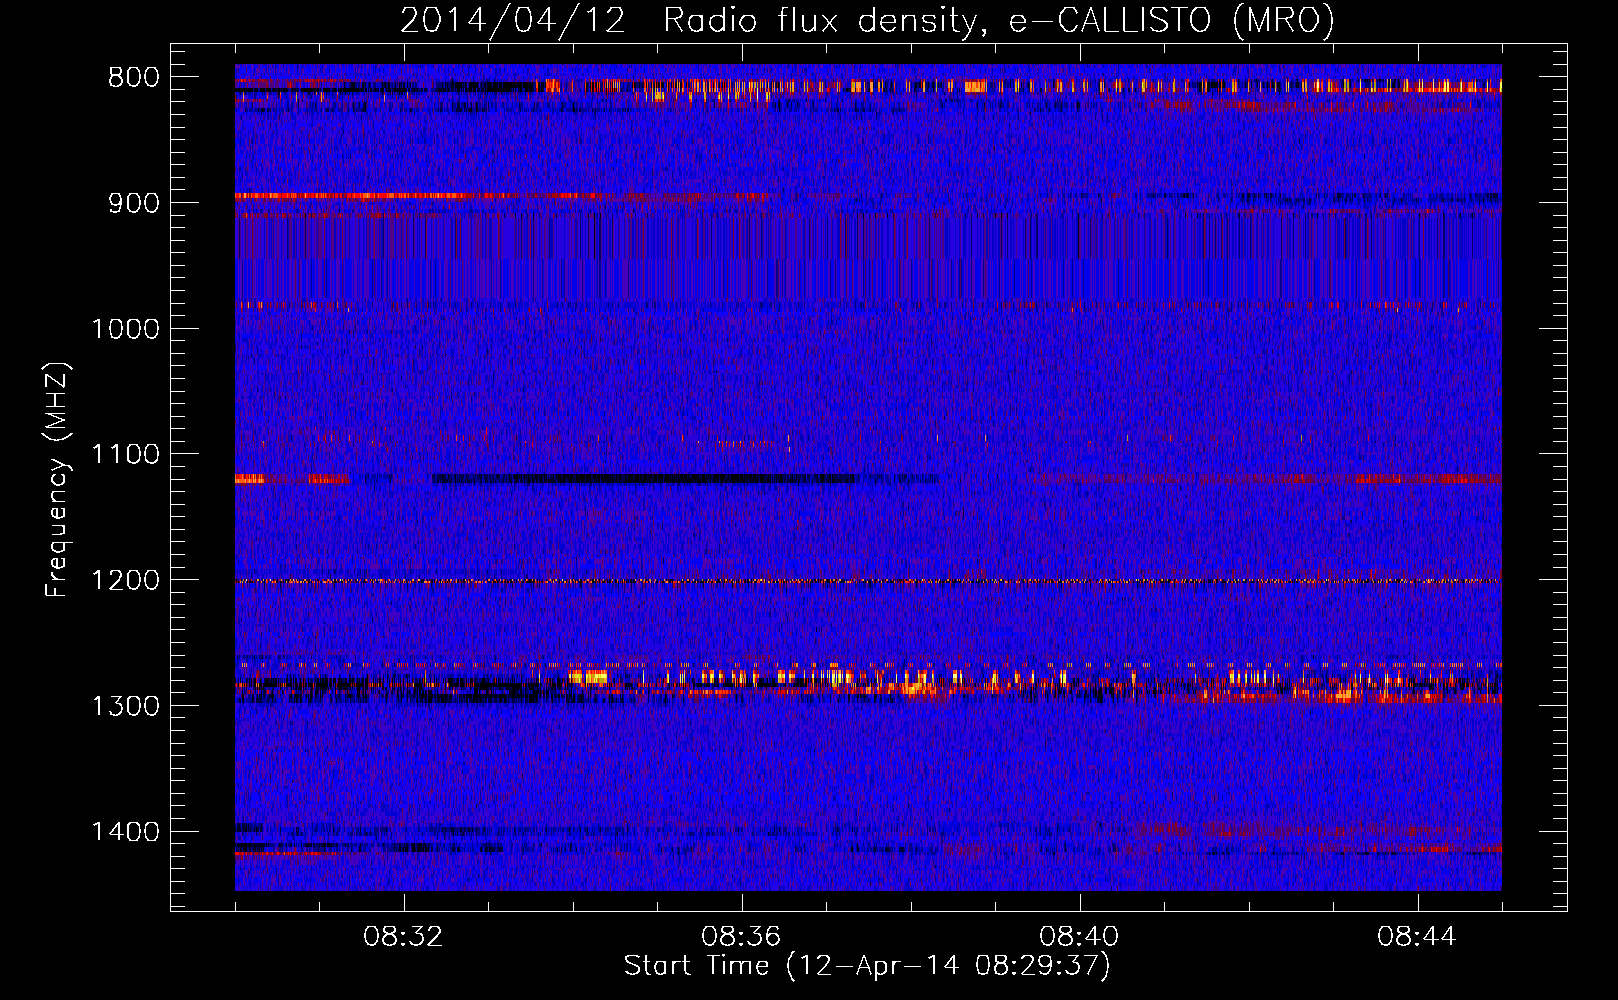Screen dimensions: 1618x1000
Task: Click the 08:40 time tick label
Action: coord(1079,937)
